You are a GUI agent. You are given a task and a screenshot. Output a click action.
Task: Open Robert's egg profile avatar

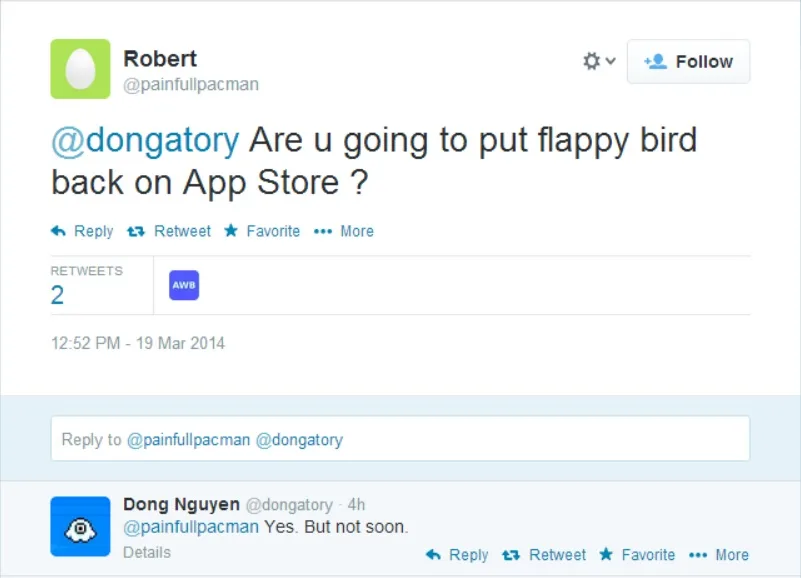coord(80,69)
